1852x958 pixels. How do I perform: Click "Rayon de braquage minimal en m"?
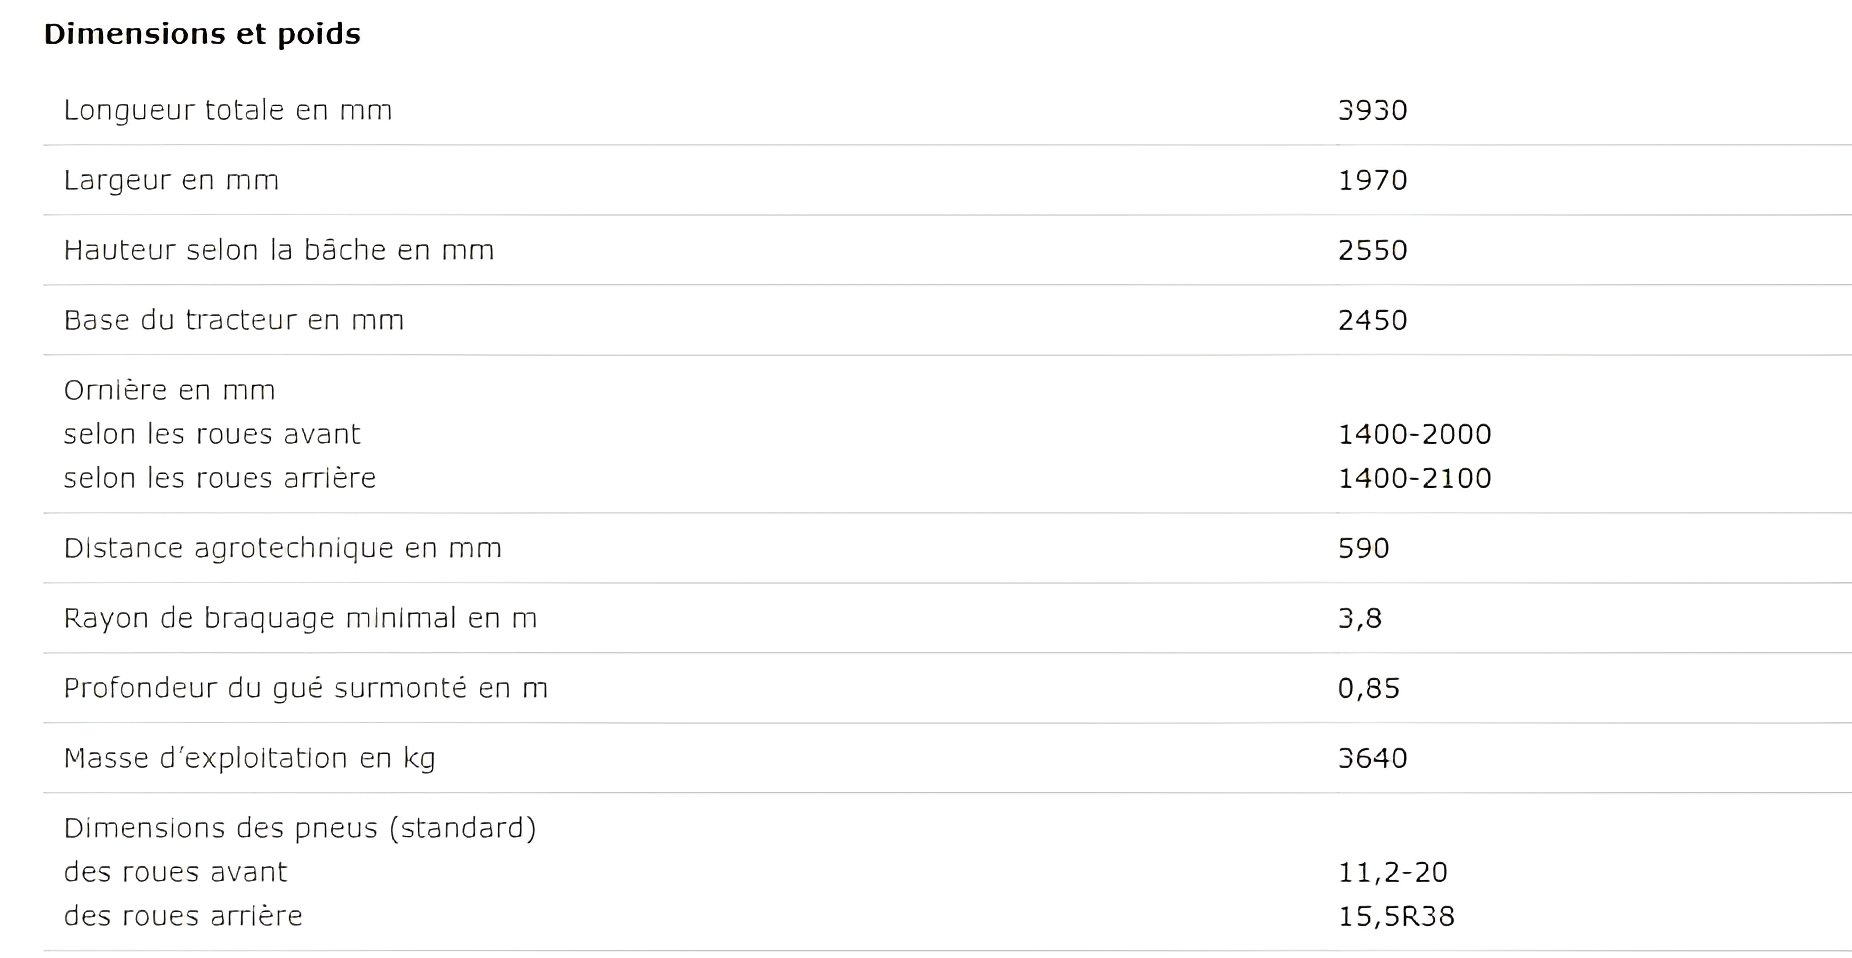[x=300, y=618]
